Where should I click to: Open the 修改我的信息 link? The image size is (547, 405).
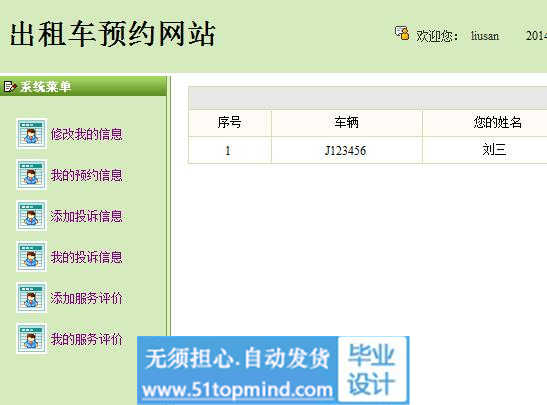pyautogui.click(x=87, y=134)
